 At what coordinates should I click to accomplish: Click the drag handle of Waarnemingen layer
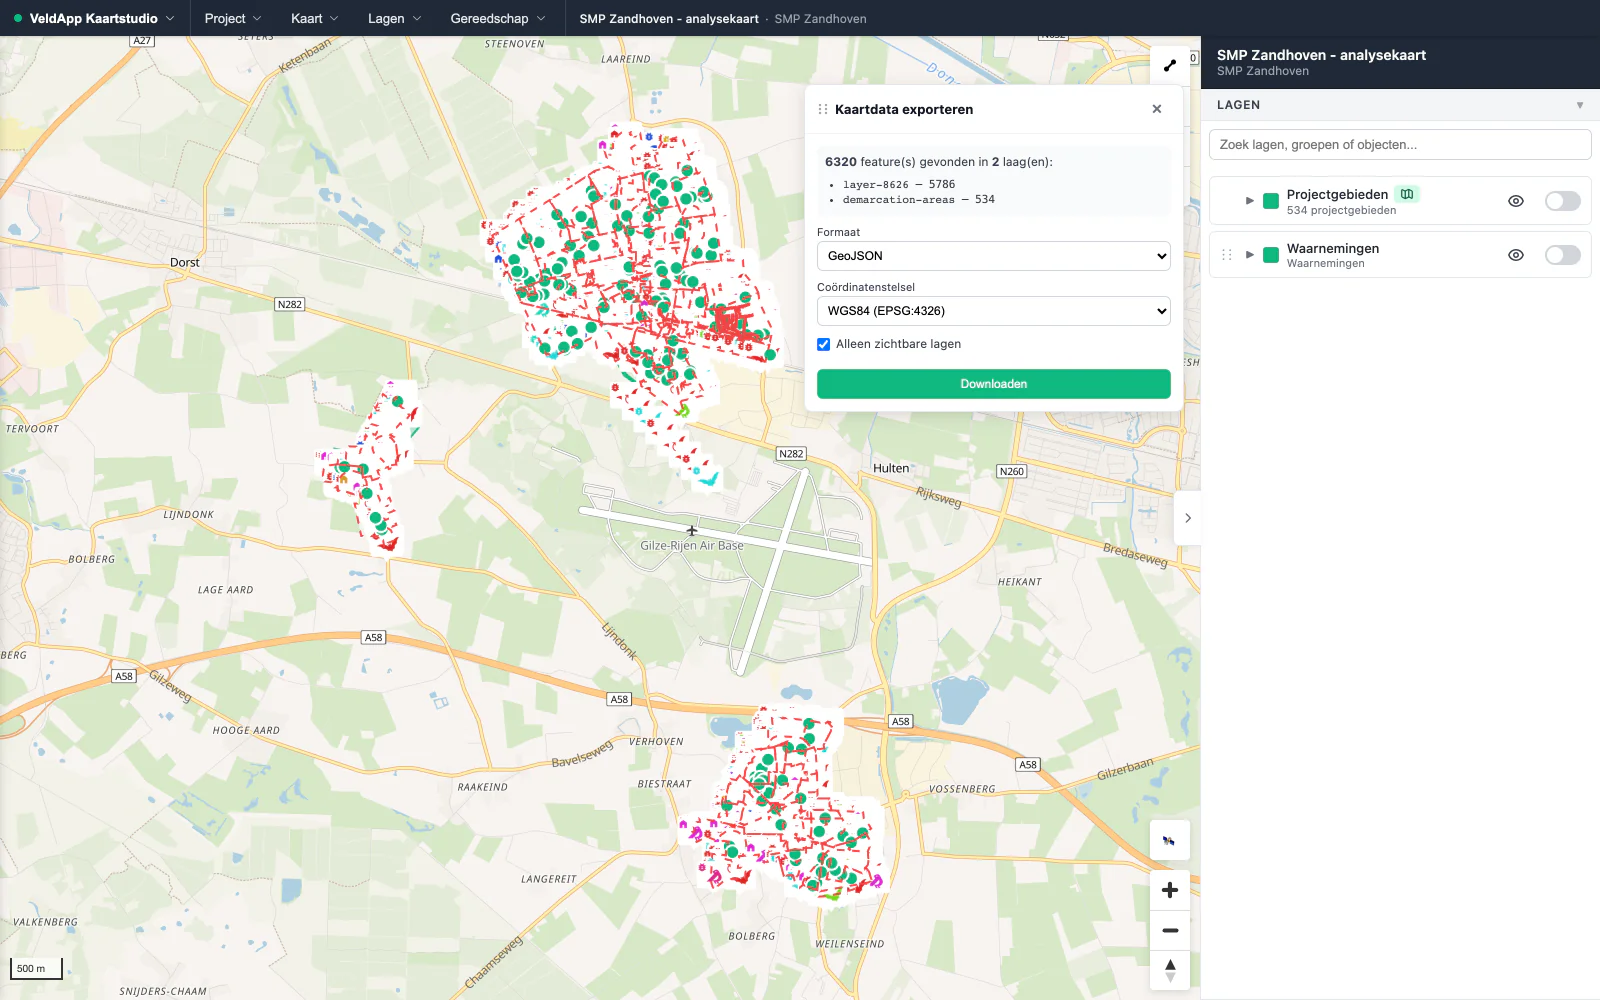coord(1227,255)
